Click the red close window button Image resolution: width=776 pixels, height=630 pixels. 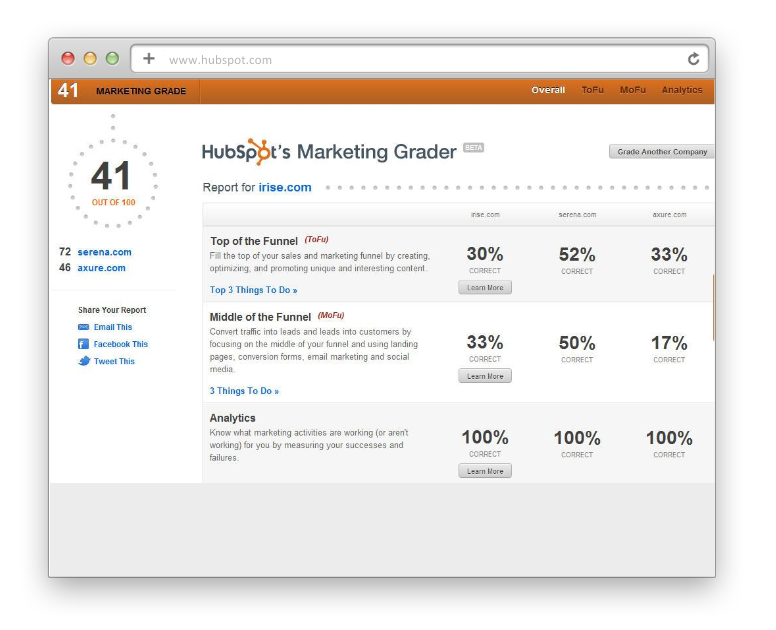[68, 58]
